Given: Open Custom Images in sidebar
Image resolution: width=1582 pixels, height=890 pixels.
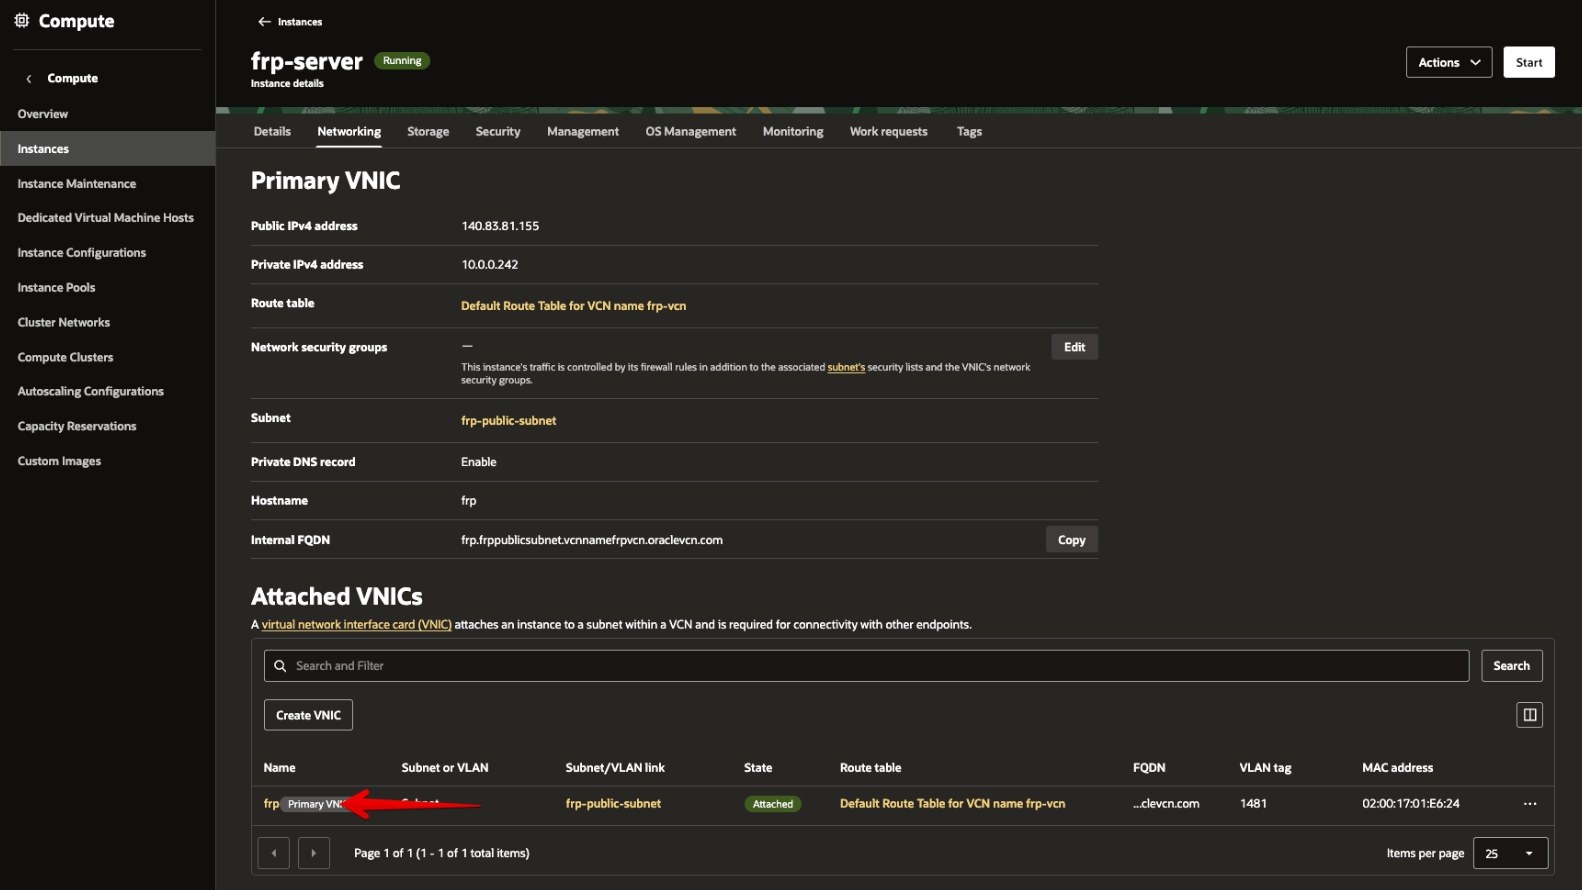Looking at the screenshot, I should click(x=59, y=462).
